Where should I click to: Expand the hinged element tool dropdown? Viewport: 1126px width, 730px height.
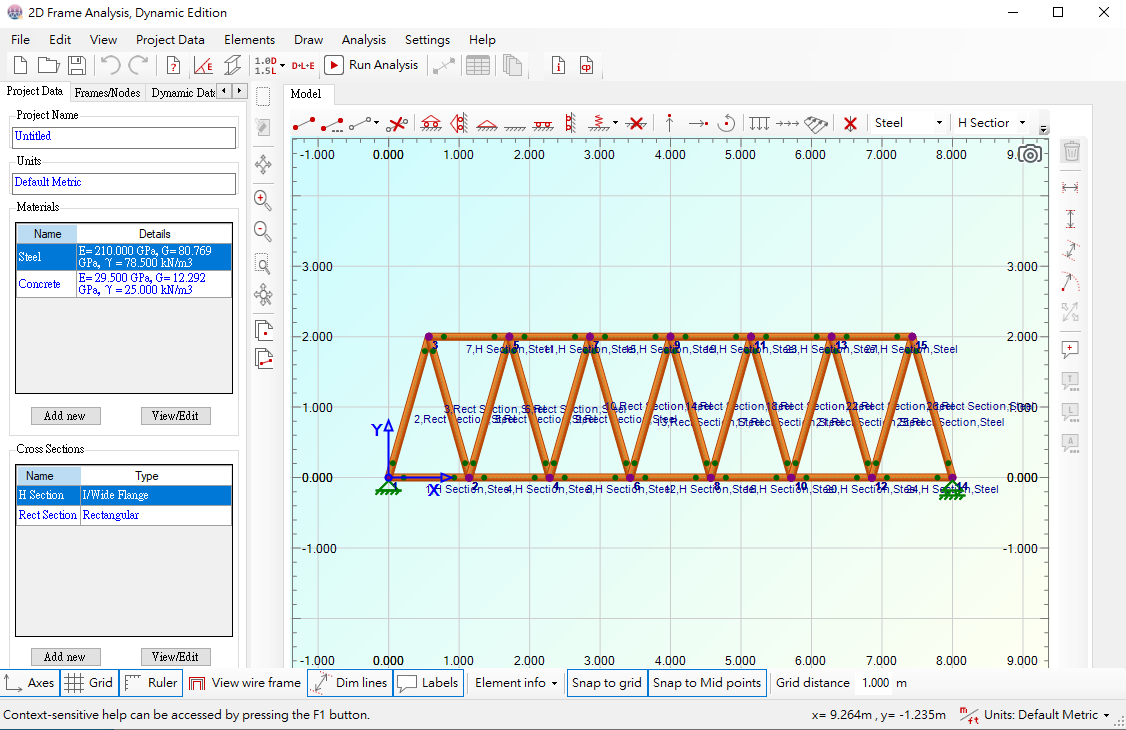pos(376,123)
